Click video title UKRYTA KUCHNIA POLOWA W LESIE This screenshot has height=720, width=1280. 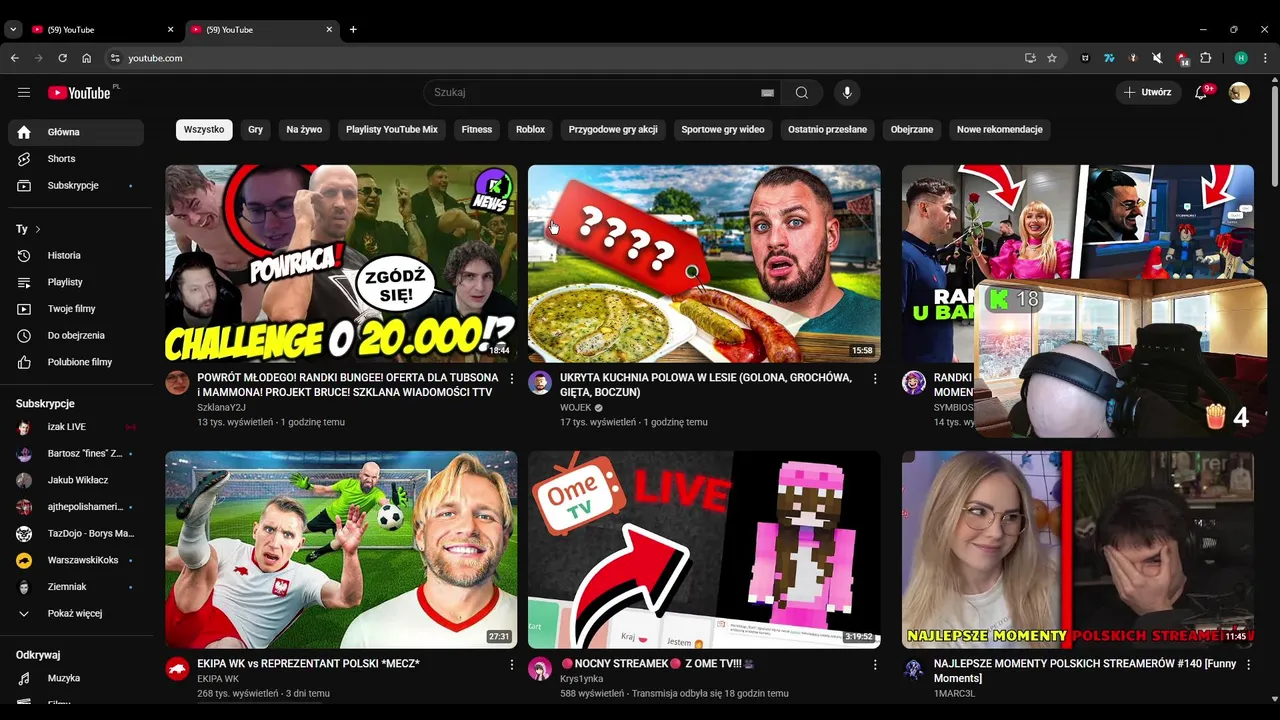click(x=706, y=385)
